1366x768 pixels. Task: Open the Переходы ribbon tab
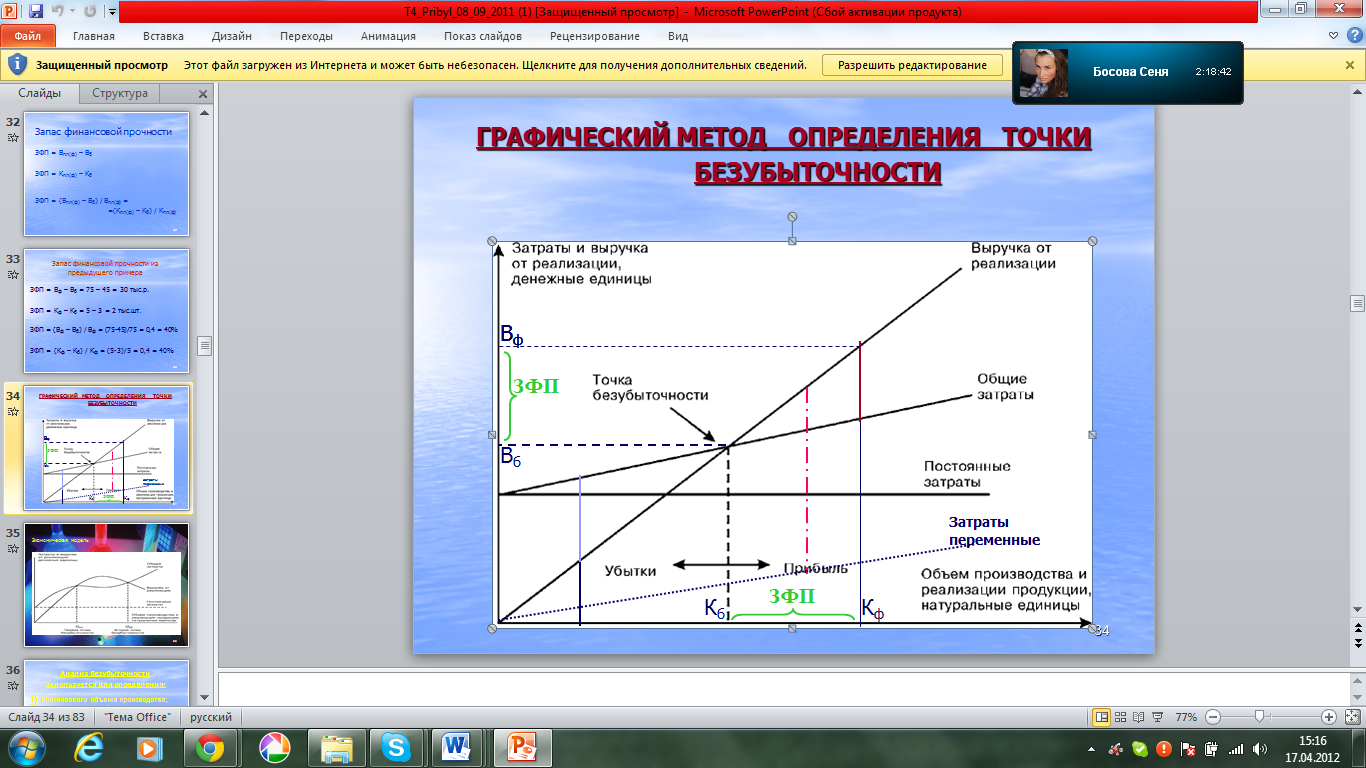coord(307,36)
